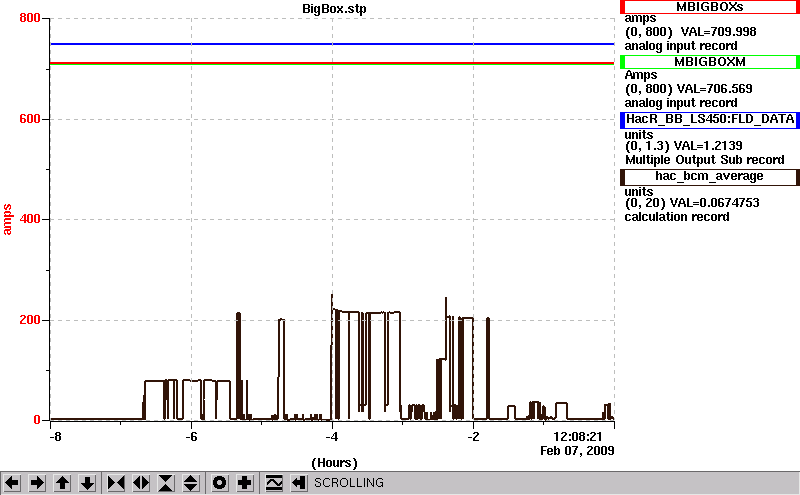Click the VAL=1.2139 readout
This screenshot has height=495, width=800.
[x=708, y=146]
